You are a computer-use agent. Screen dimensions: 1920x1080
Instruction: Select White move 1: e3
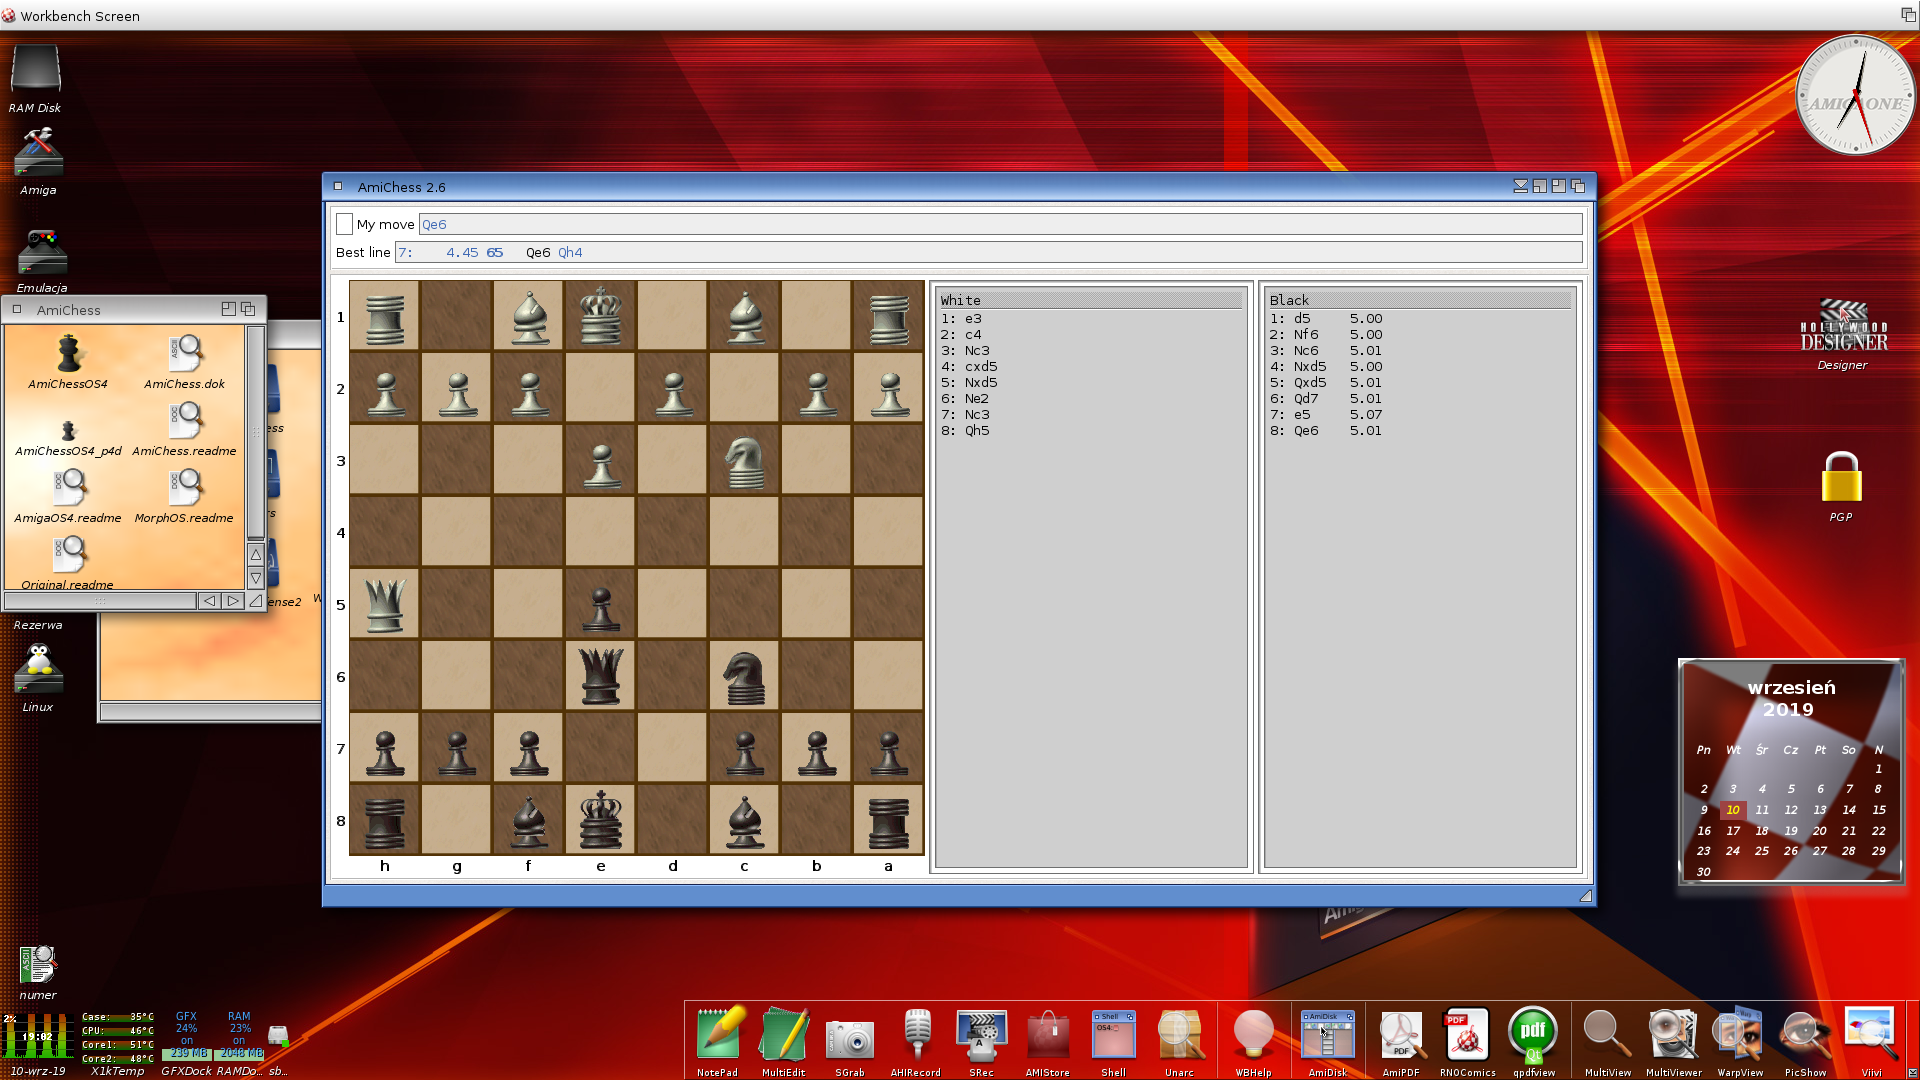(x=1090, y=319)
